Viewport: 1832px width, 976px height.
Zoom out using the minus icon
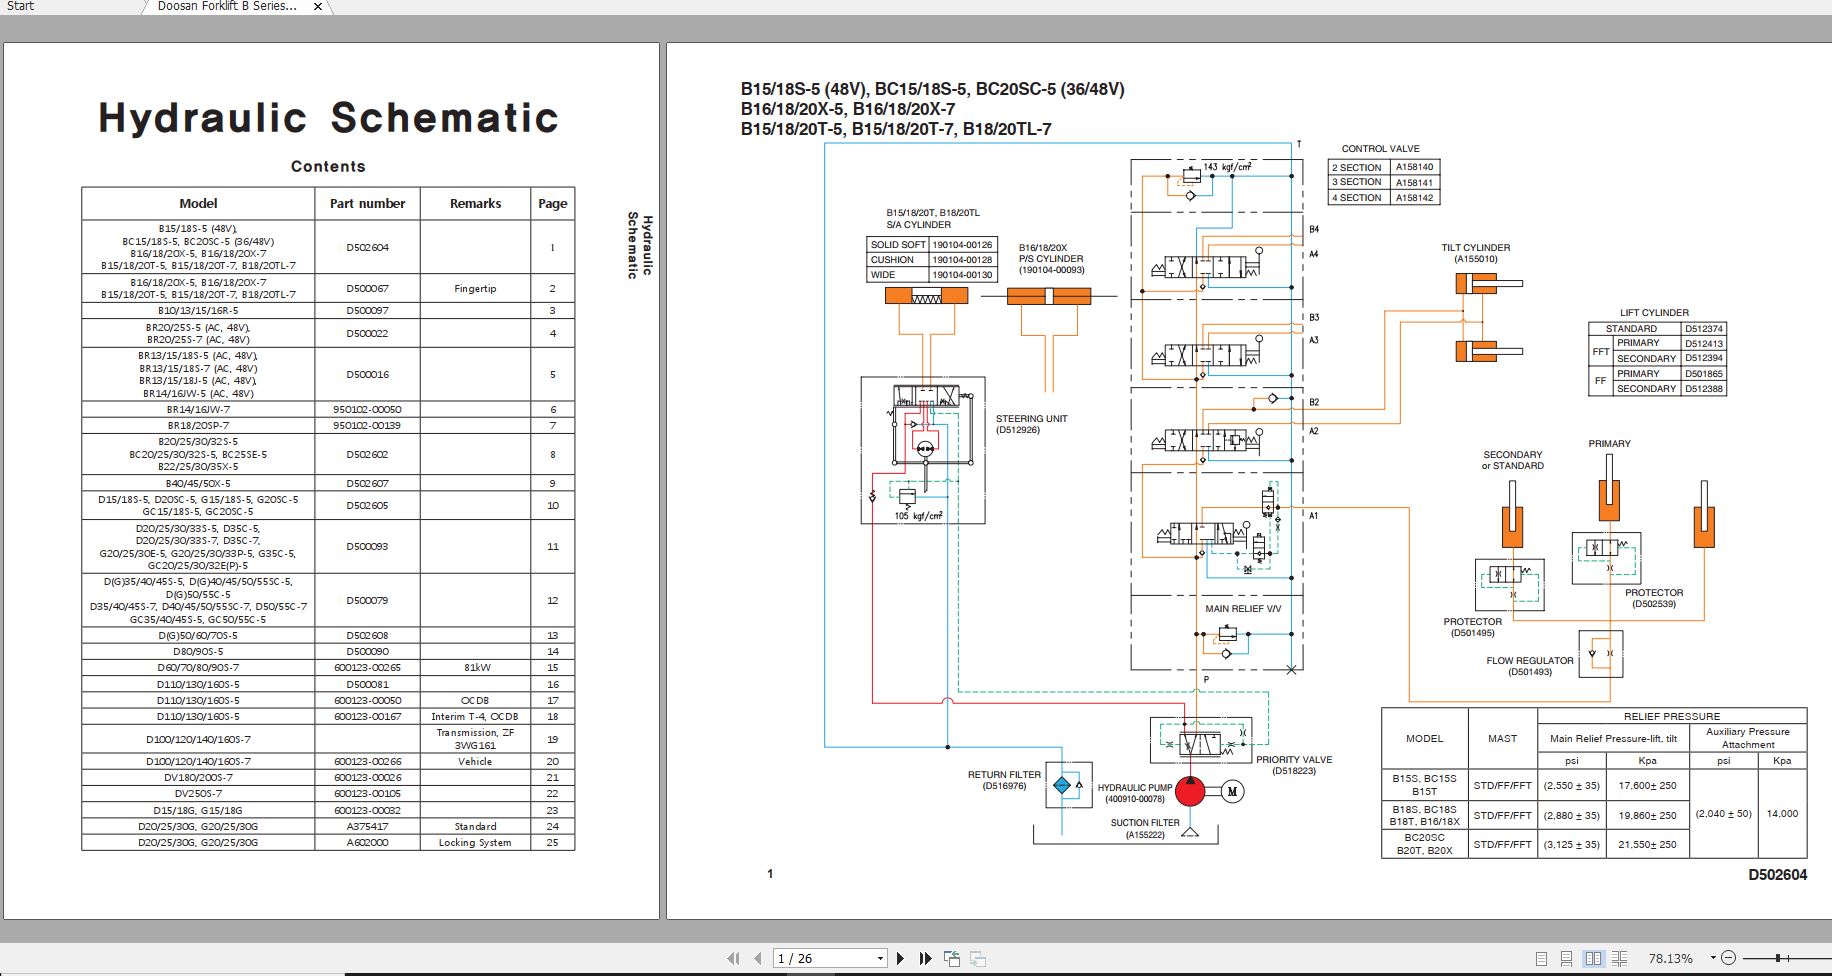pyautogui.click(x=1729, y=958)
